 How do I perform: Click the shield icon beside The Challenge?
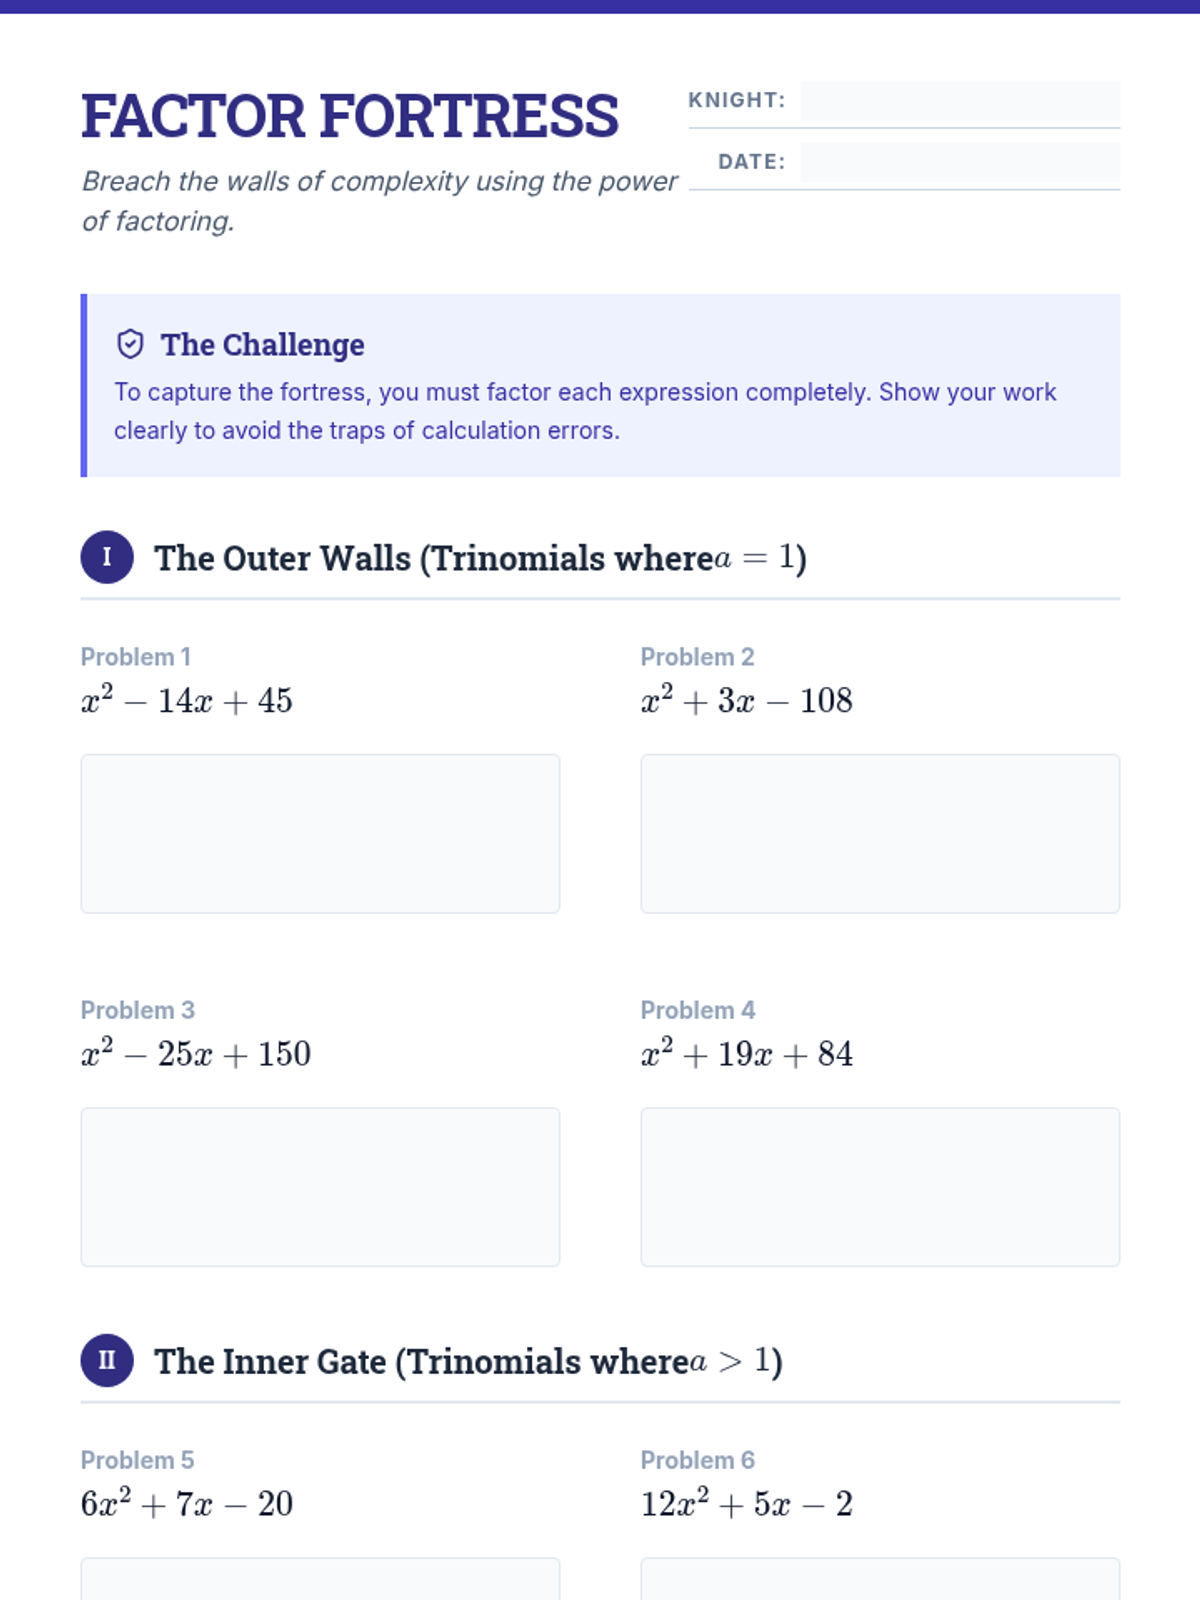[x=131, y=344]
